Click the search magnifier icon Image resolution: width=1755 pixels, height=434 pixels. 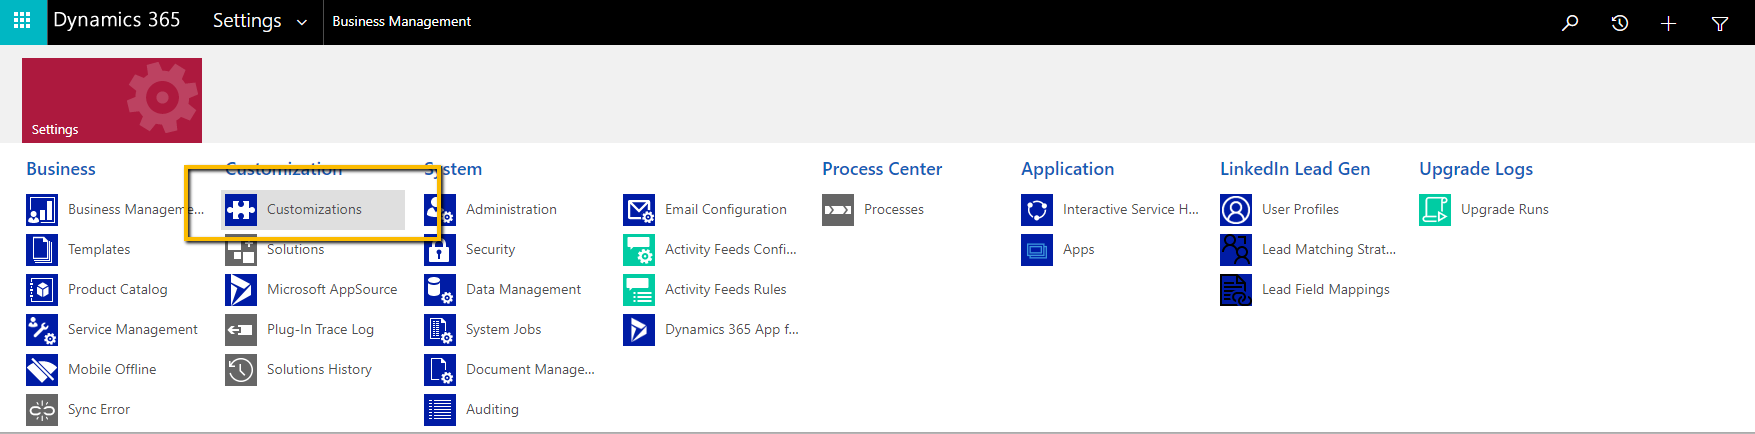(1570, 22)
